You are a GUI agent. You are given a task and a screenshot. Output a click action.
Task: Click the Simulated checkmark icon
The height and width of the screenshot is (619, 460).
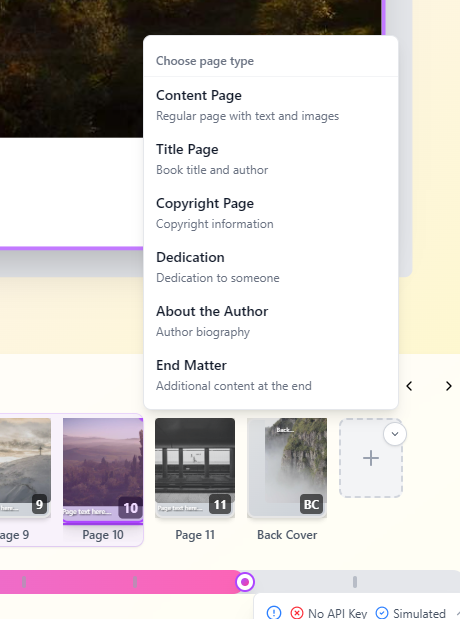click(382, 613)
